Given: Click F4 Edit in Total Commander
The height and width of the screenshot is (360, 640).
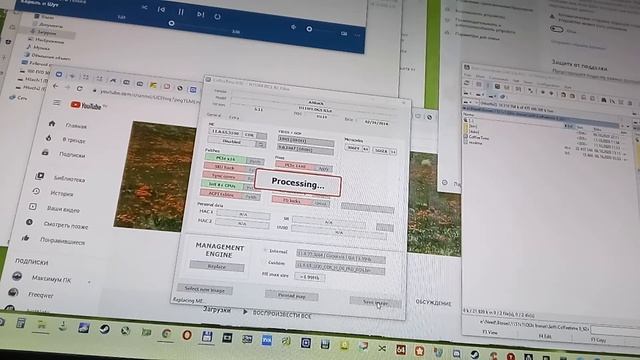Looking at the screenshot, I should point(544,336).
